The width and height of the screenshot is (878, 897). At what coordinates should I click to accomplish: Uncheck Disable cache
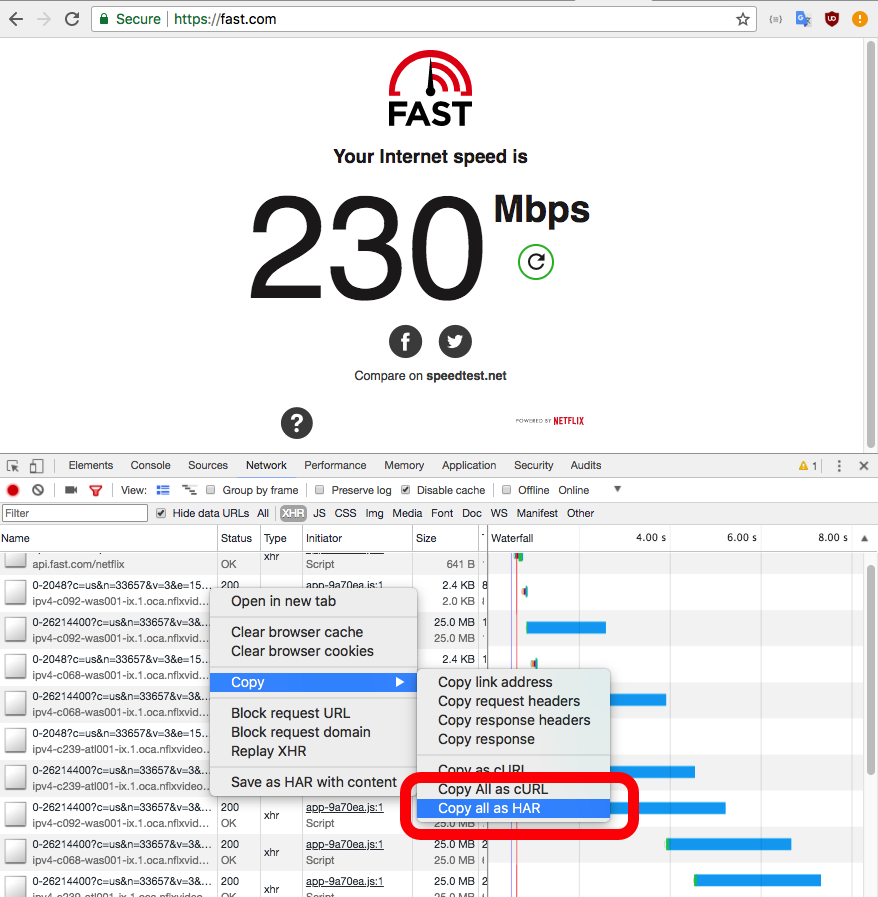point(406,490)
